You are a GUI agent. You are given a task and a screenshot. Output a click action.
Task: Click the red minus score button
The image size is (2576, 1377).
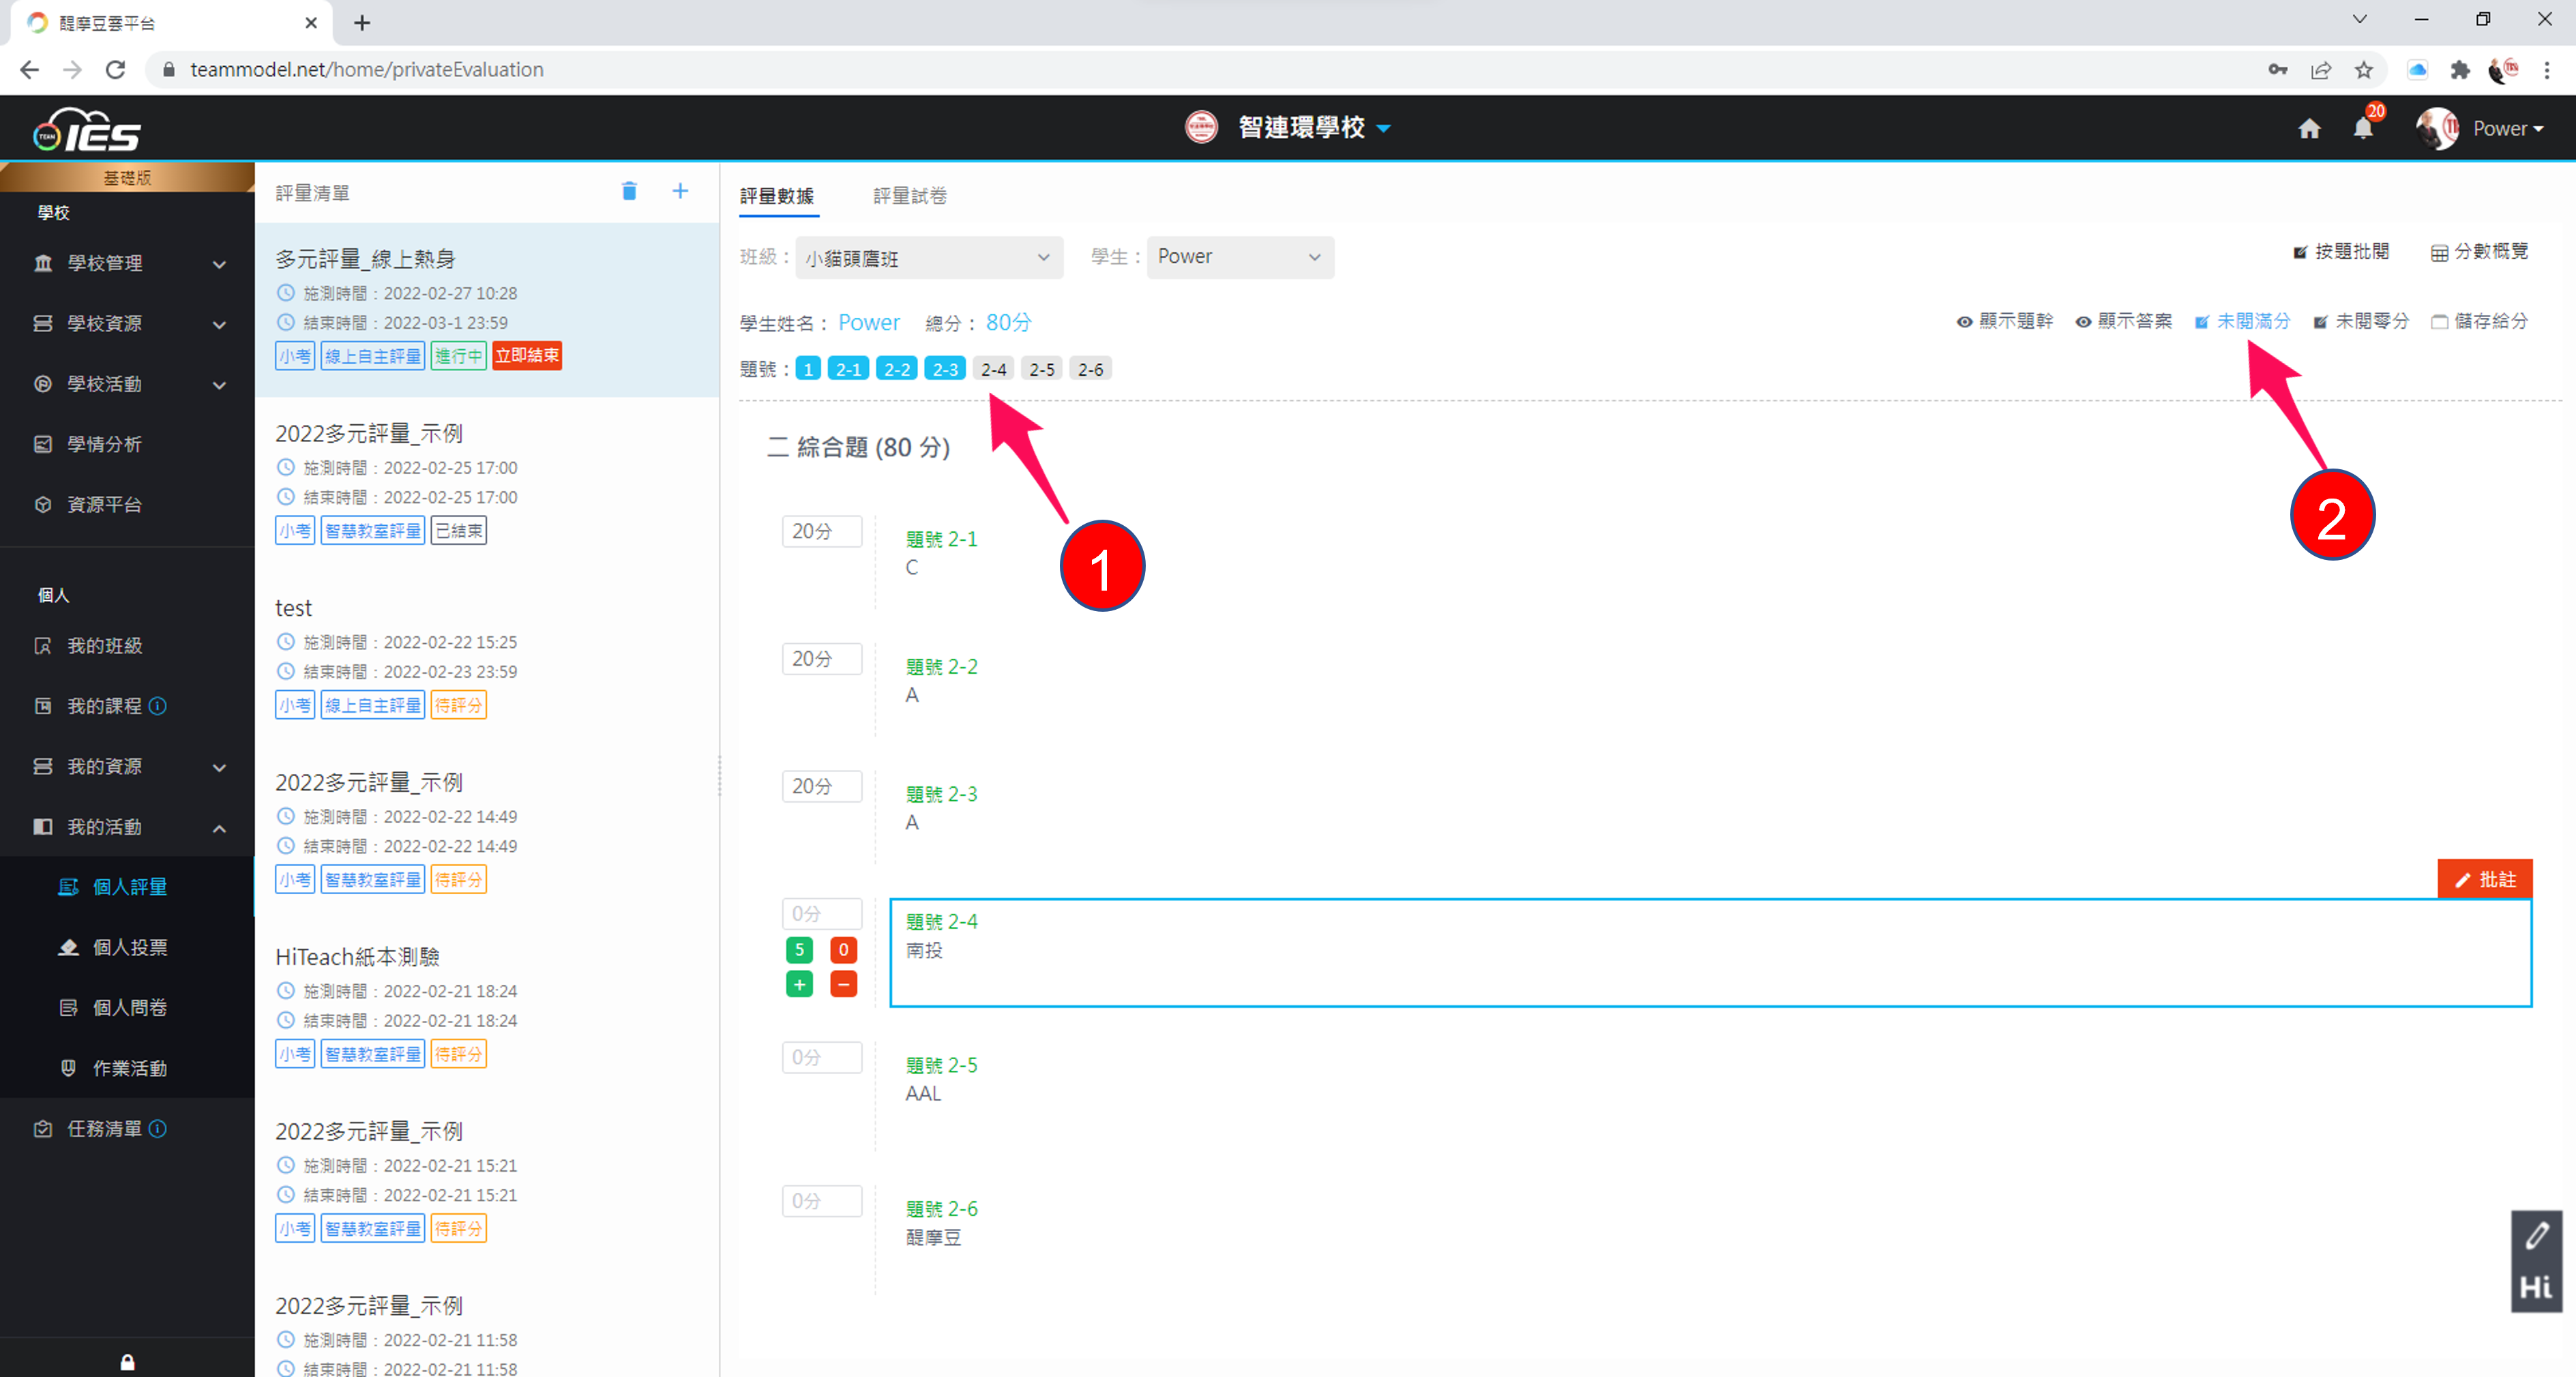843,985
